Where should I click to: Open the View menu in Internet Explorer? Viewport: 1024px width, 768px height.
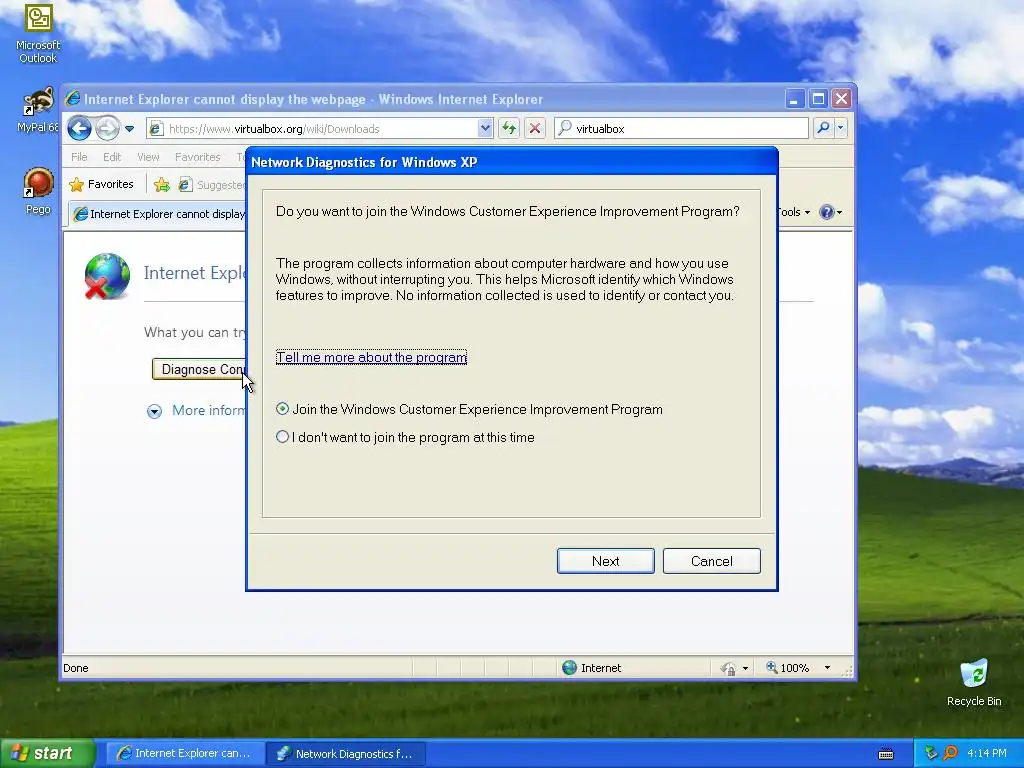click(x=148, y=157)
